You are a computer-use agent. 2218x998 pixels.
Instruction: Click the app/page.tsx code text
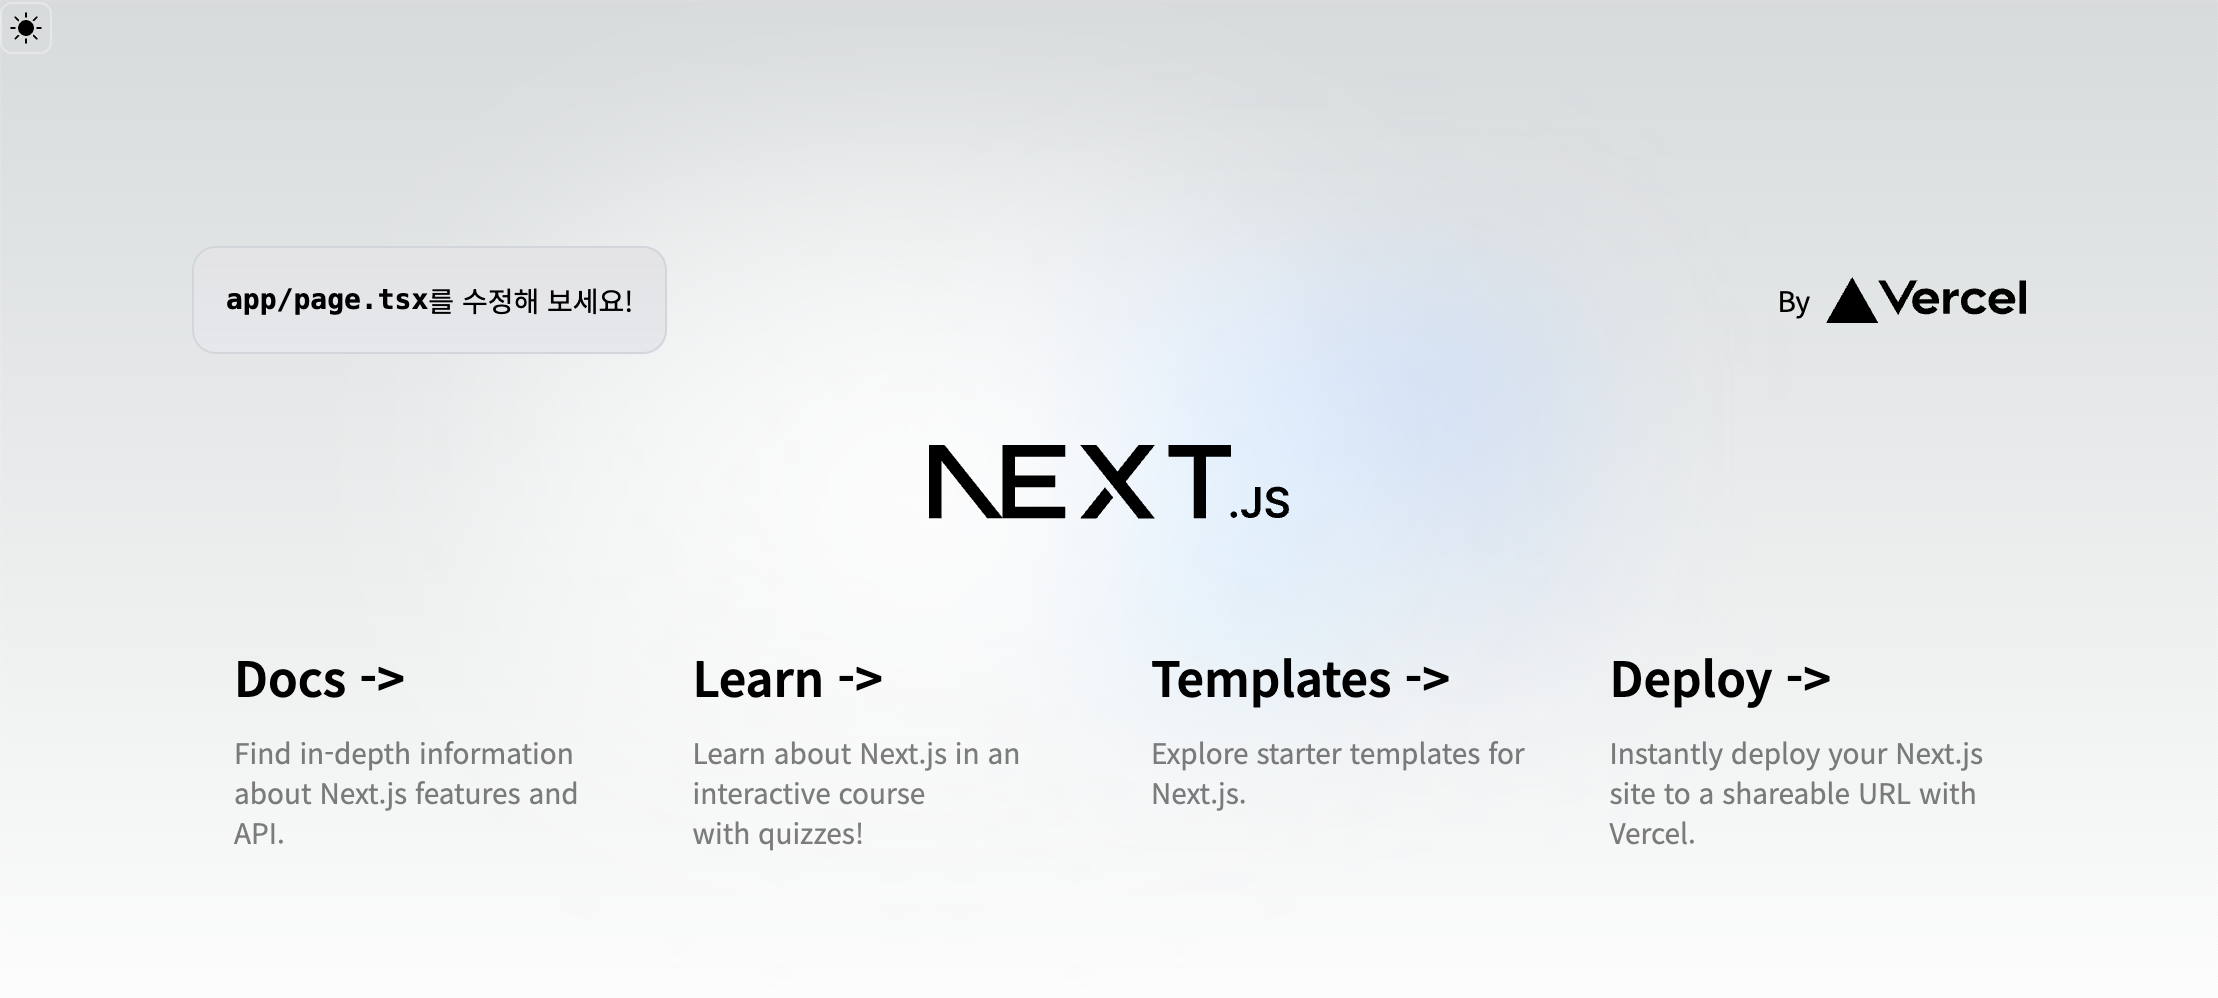[x=327, y=300]
